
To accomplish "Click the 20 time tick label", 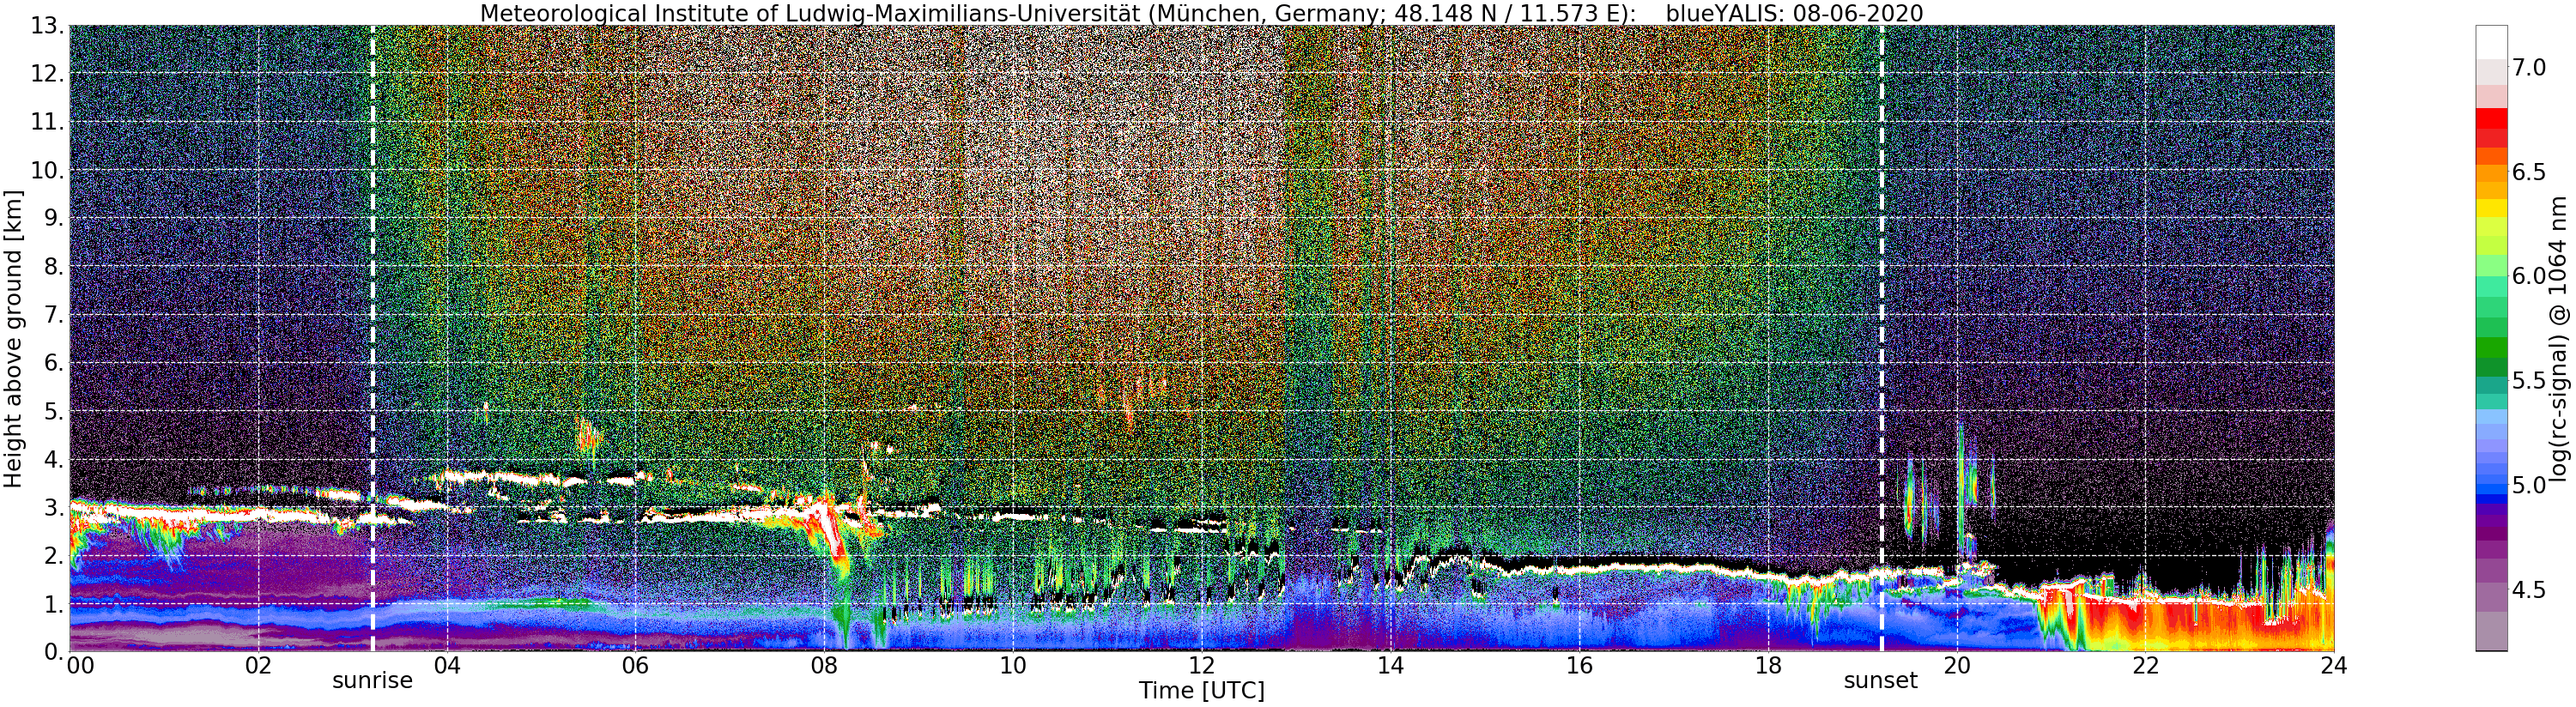I will click(1956, 666).
